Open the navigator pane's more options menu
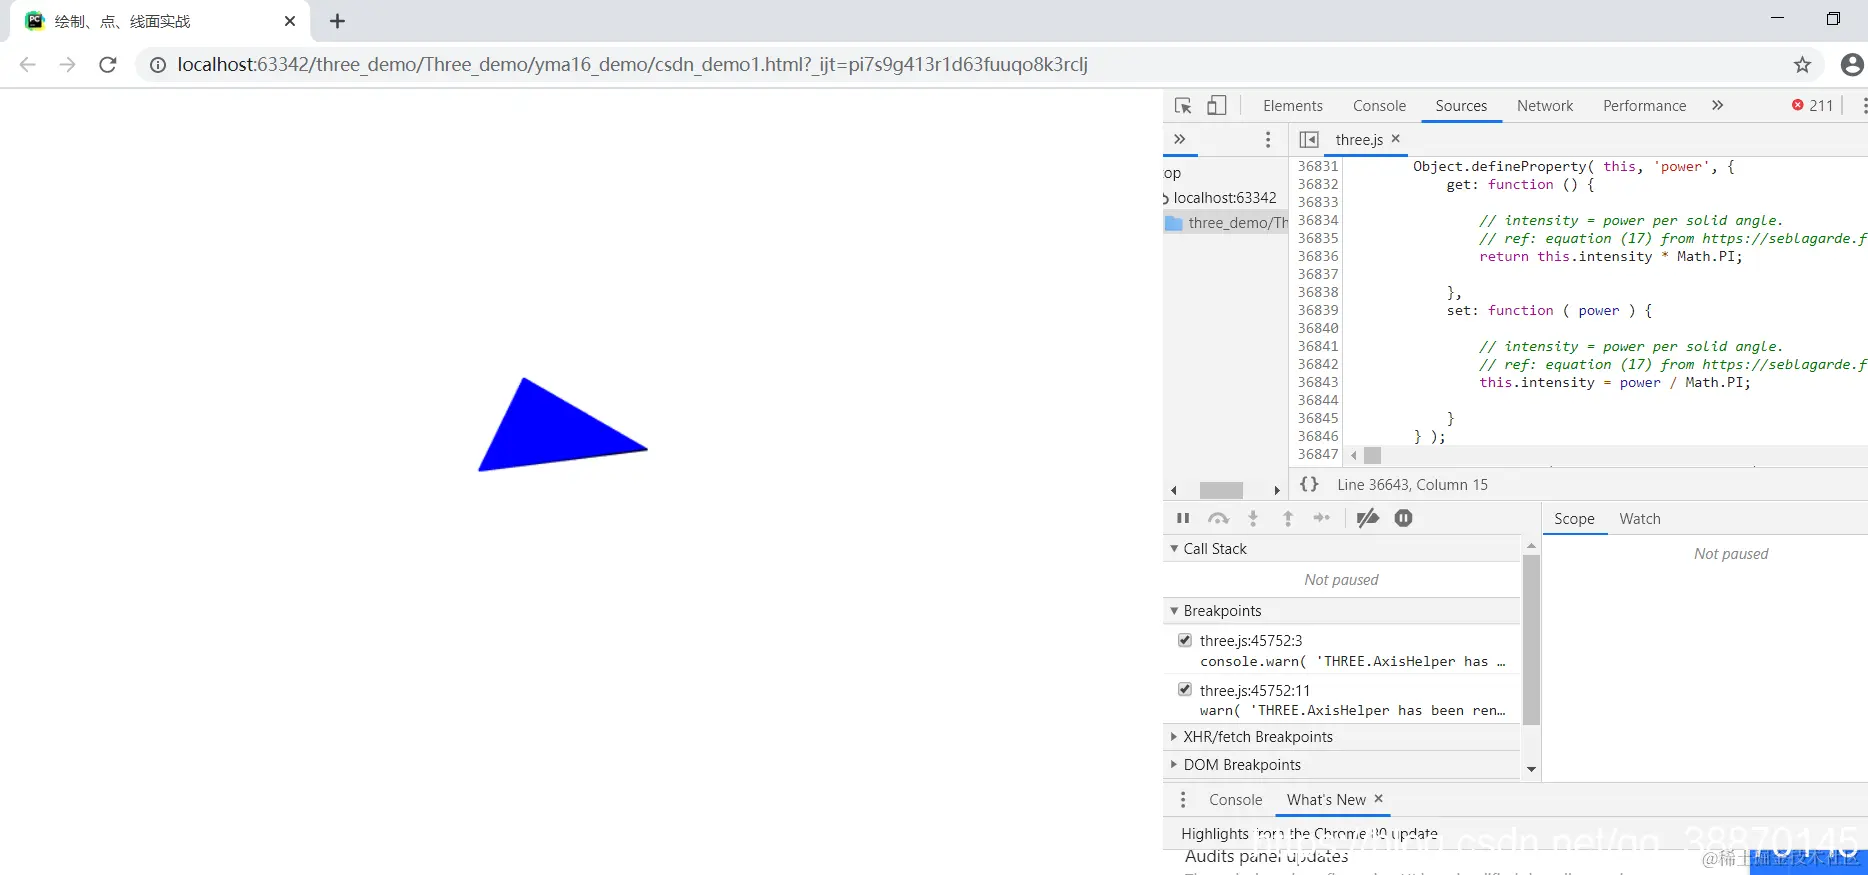1868x875 pixels. (1268, 140)
